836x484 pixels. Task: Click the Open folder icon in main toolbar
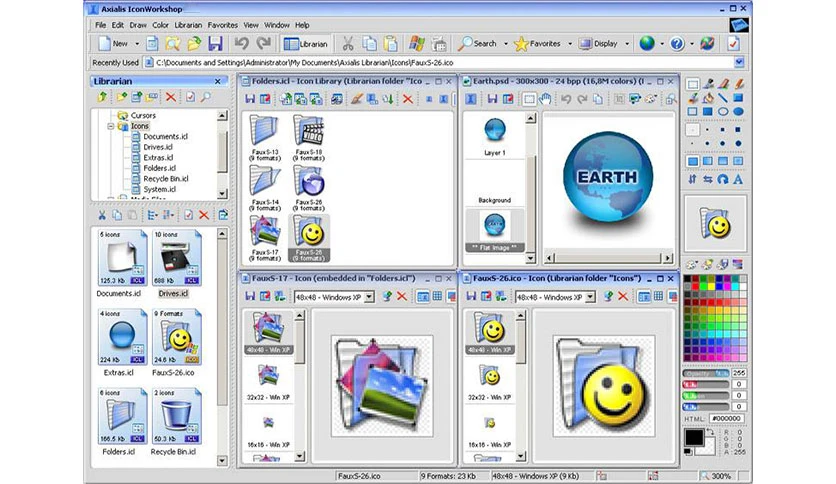[194, 44]
